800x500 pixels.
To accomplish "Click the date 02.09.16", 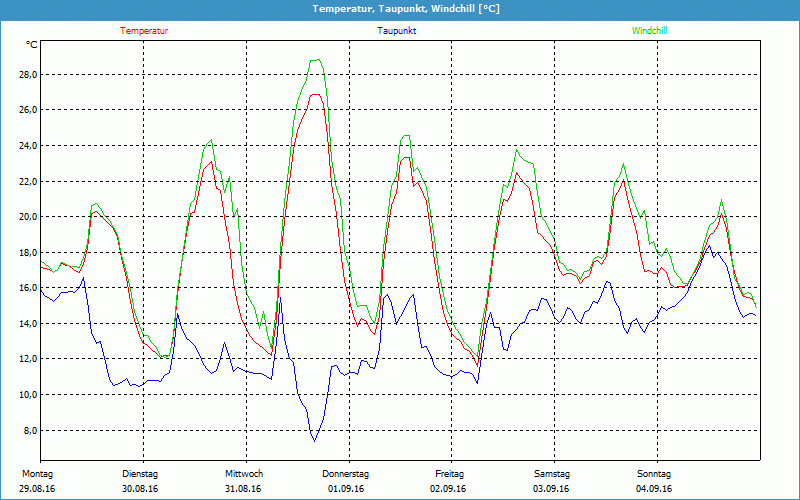I will click(448, 489).
